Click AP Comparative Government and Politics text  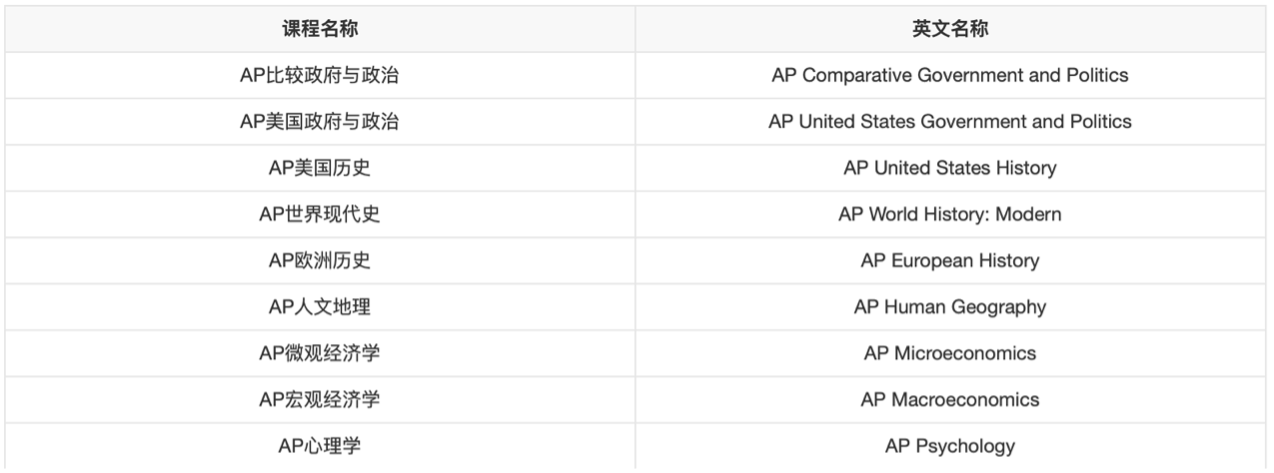950,75
